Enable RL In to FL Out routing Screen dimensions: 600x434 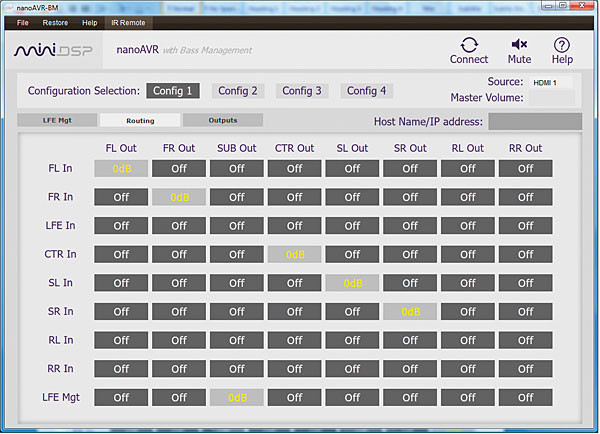click(x=121, y=340)
